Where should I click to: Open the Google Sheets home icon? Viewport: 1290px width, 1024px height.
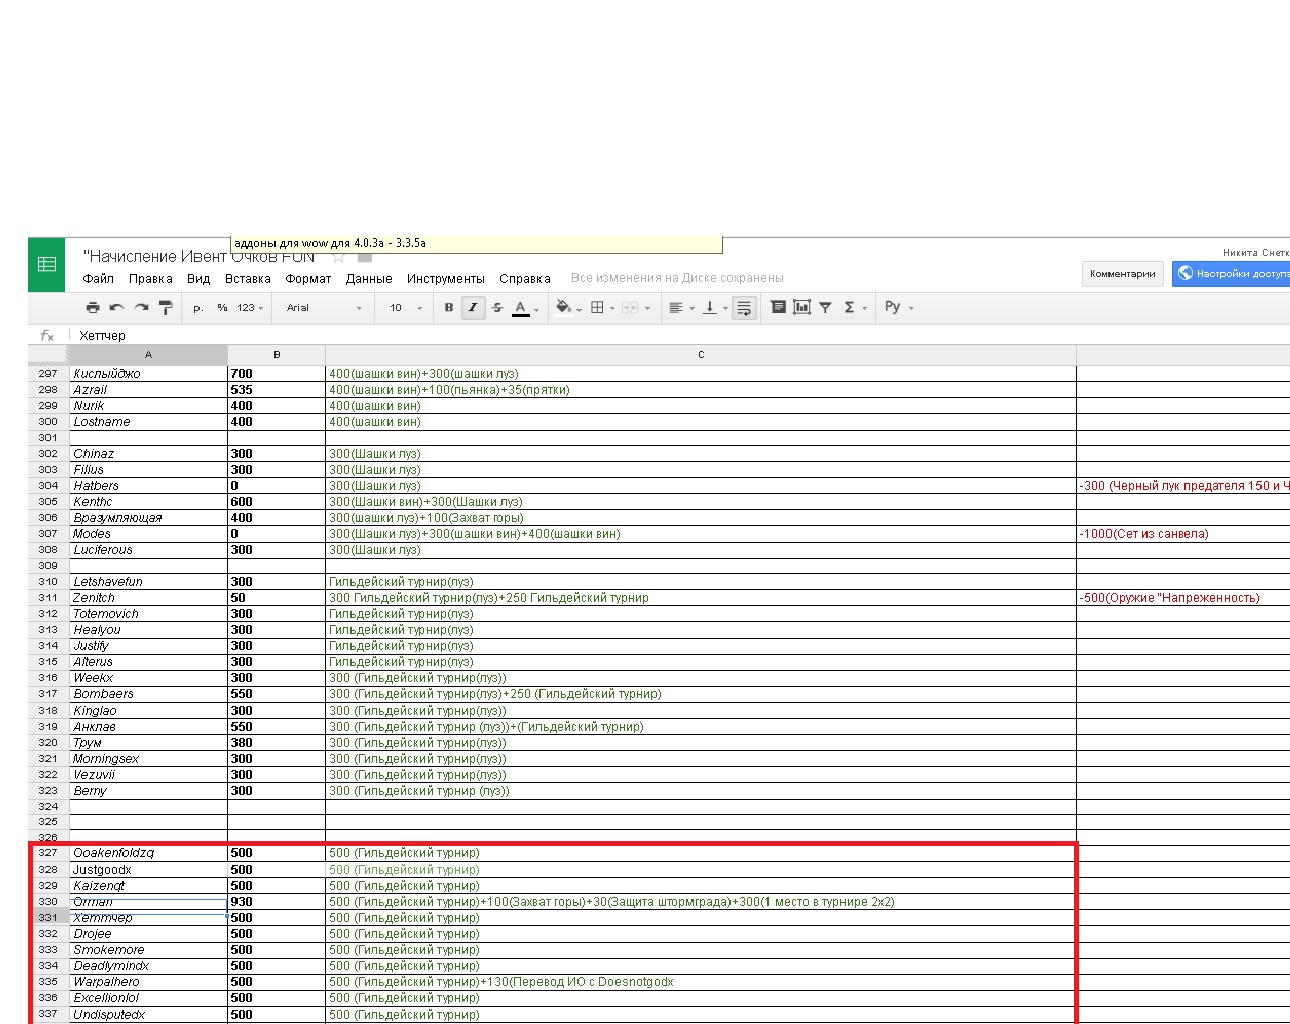point(47,265)
